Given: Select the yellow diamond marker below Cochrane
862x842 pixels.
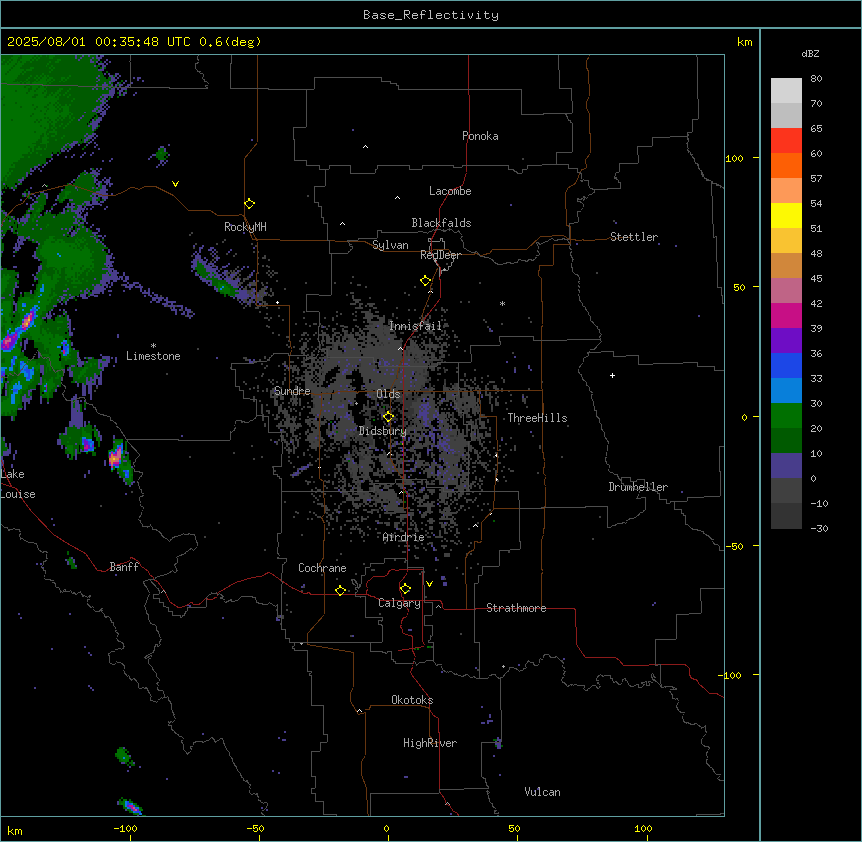Looking at the screenshot, I should [340, 590].
